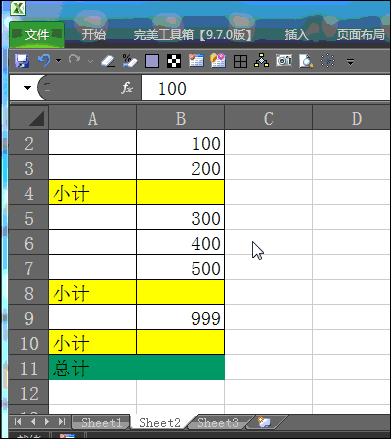Select row 8 header
Screen dimensions: 391x439
coord(29,292)
